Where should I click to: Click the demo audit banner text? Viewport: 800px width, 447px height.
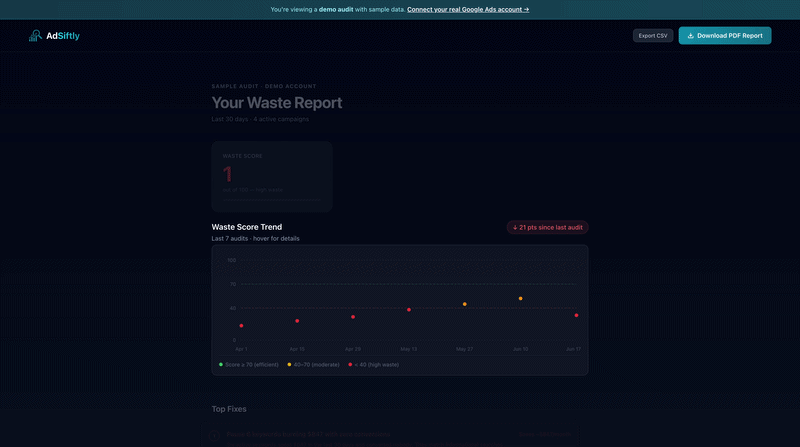336,9
